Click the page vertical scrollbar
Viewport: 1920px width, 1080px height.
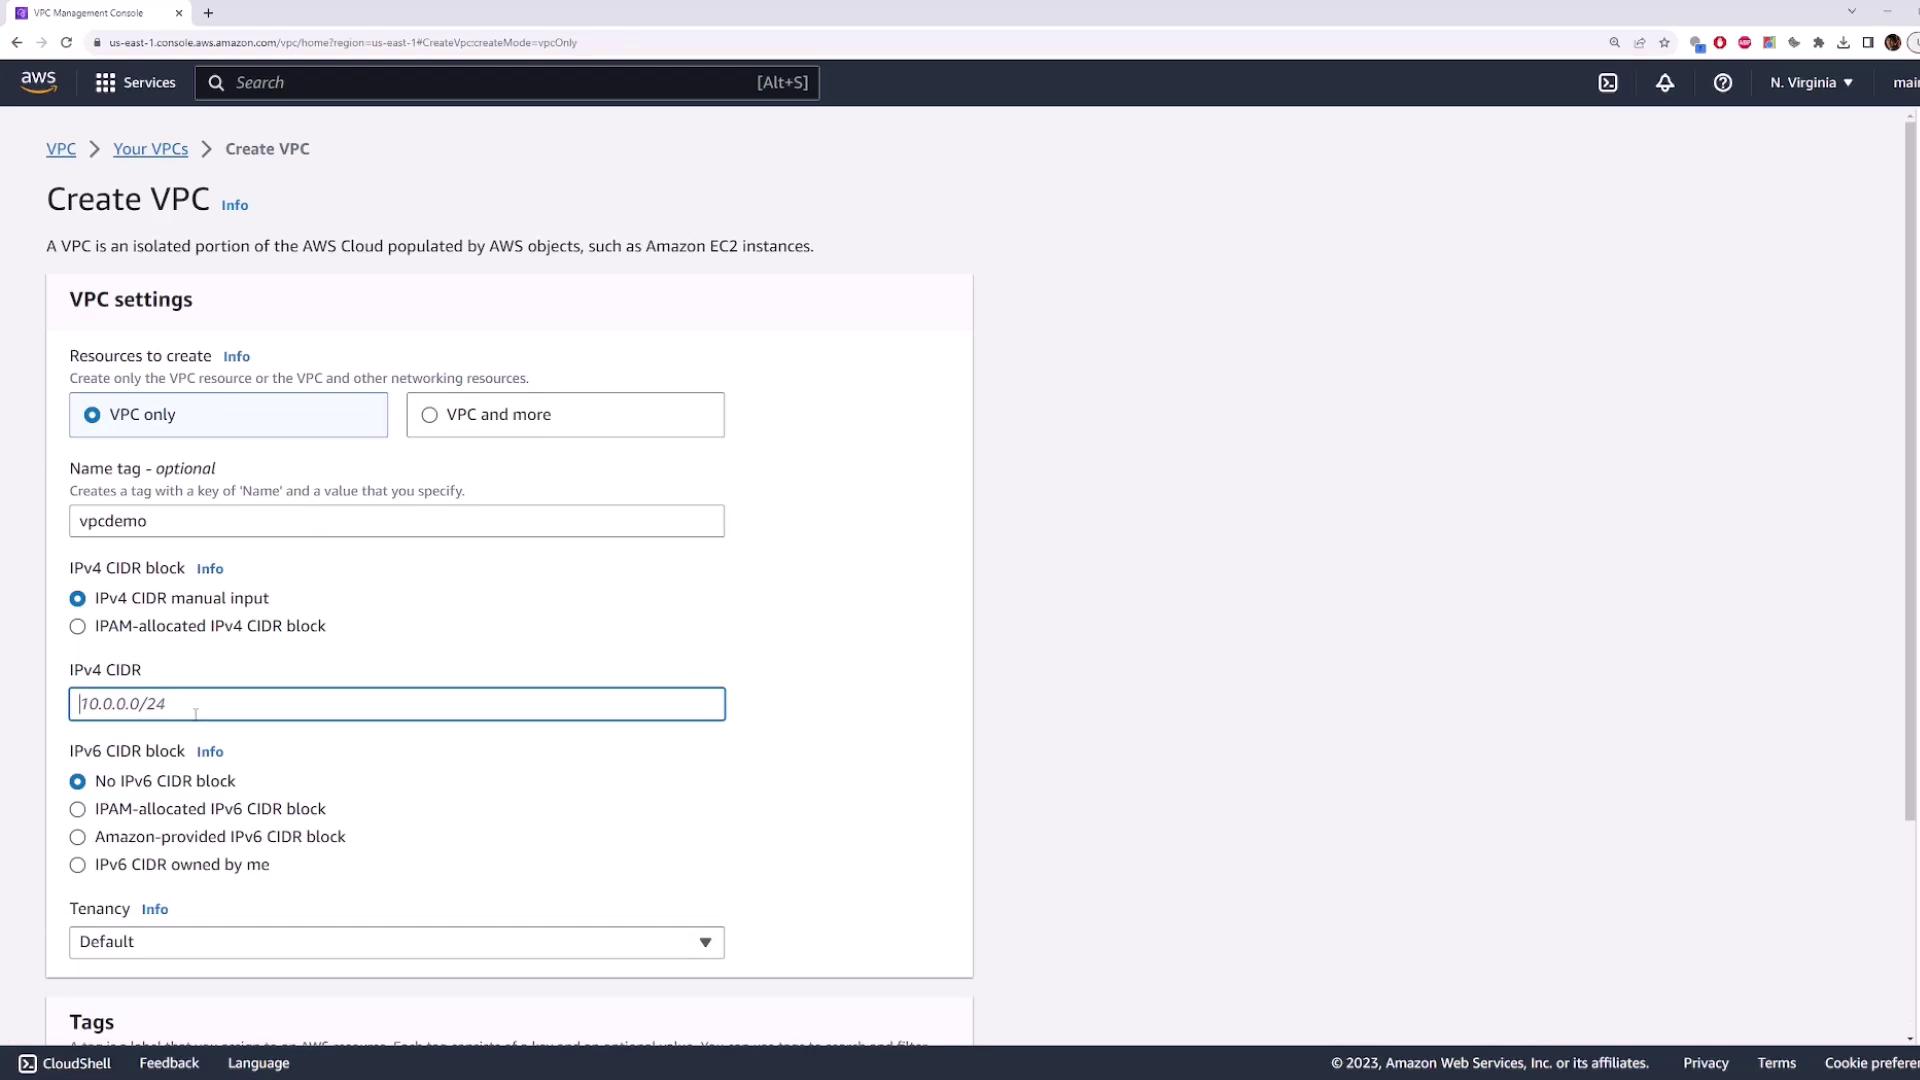point(1910,470)
